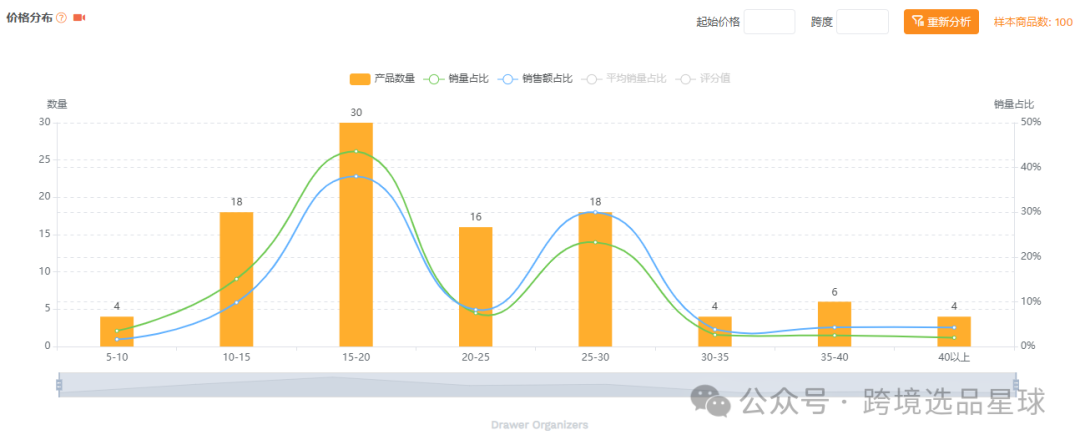Click the 25-30 bar labeled 18
Image resolution: width=1080 pixels, height=445 pixels.
pyautogui.click(x=595, y=279)
